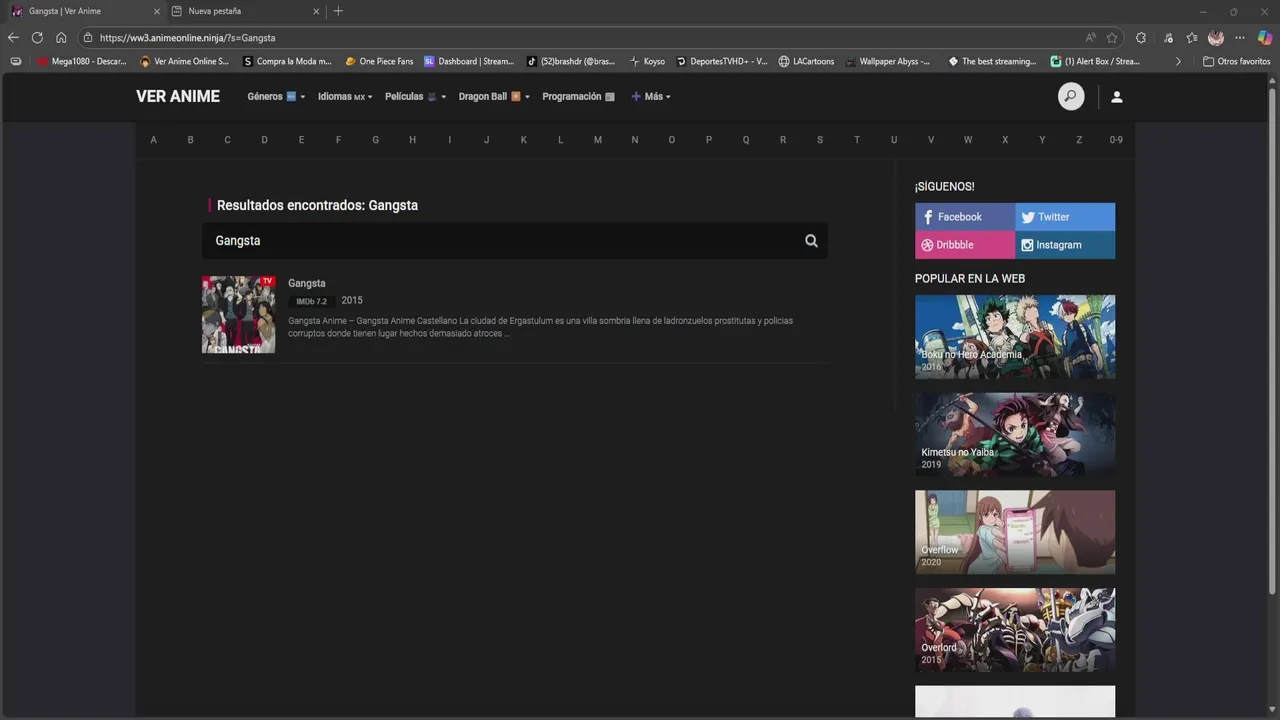View site info lock icon in address bar
Image resolution: width=1280 pixels, height=720 pixels.
click(88, 38)
